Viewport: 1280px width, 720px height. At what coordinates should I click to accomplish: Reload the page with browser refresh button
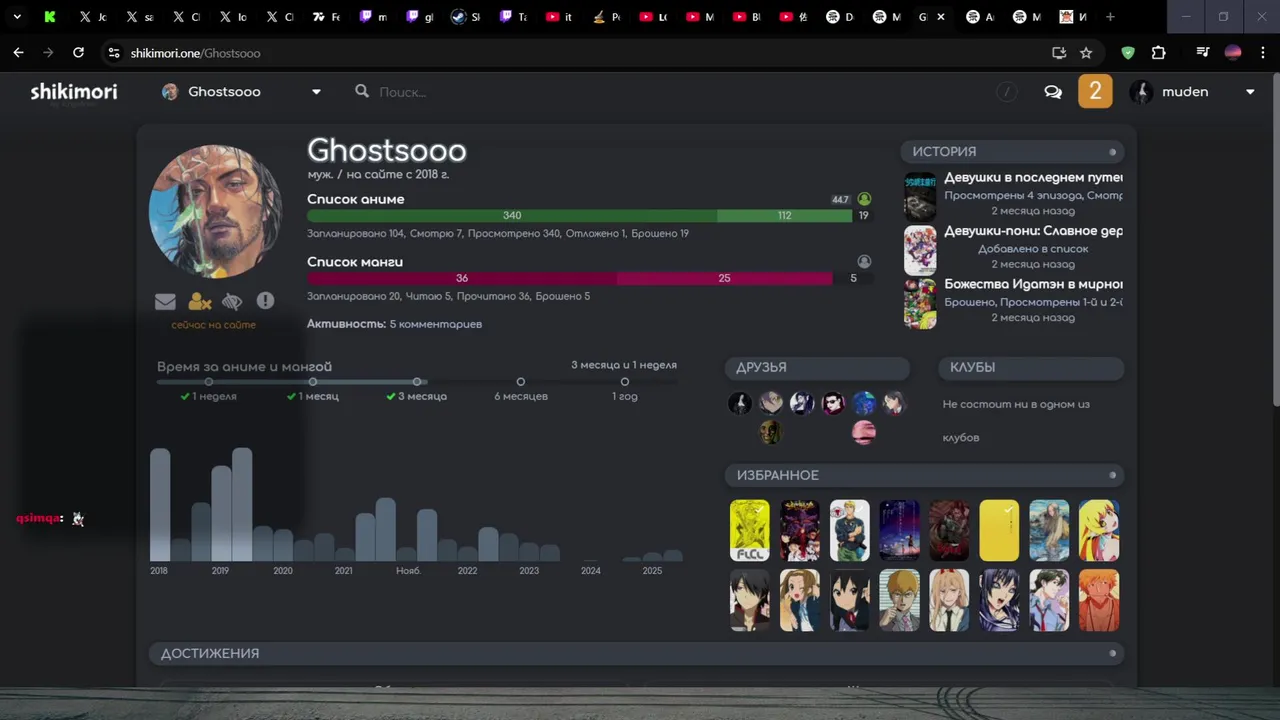click(78, 53)
